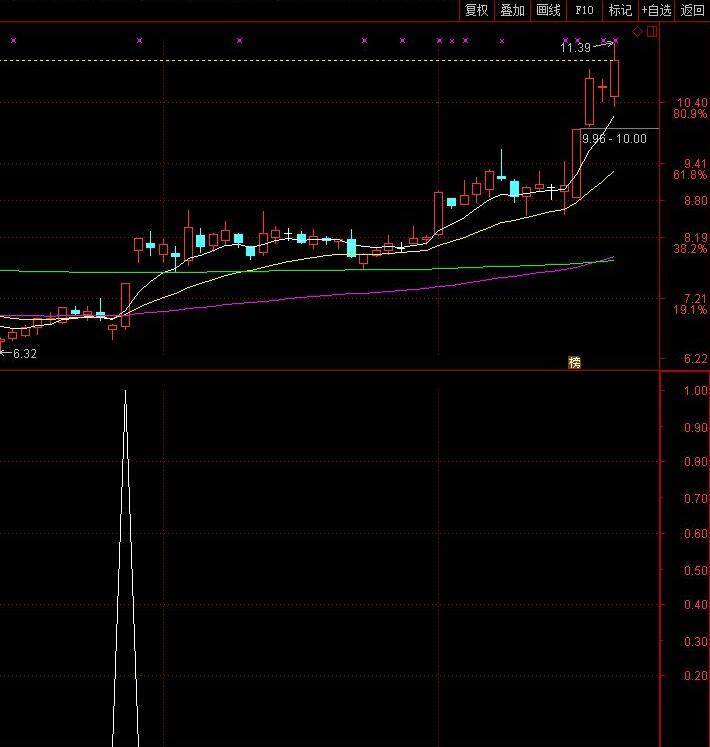The height and width of the screenshot is (747, 710).
Task: Click the 61.8% retracement label
Action: (690, 175)
